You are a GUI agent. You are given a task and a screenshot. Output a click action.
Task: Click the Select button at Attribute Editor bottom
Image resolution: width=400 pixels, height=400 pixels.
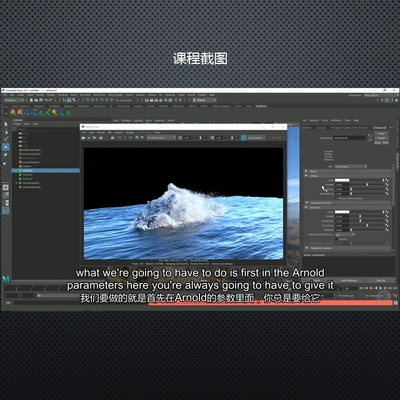click(317, 280)
